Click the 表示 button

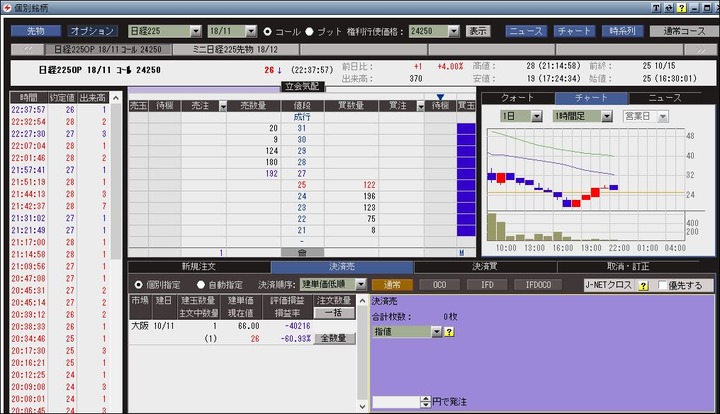(478, 31)
